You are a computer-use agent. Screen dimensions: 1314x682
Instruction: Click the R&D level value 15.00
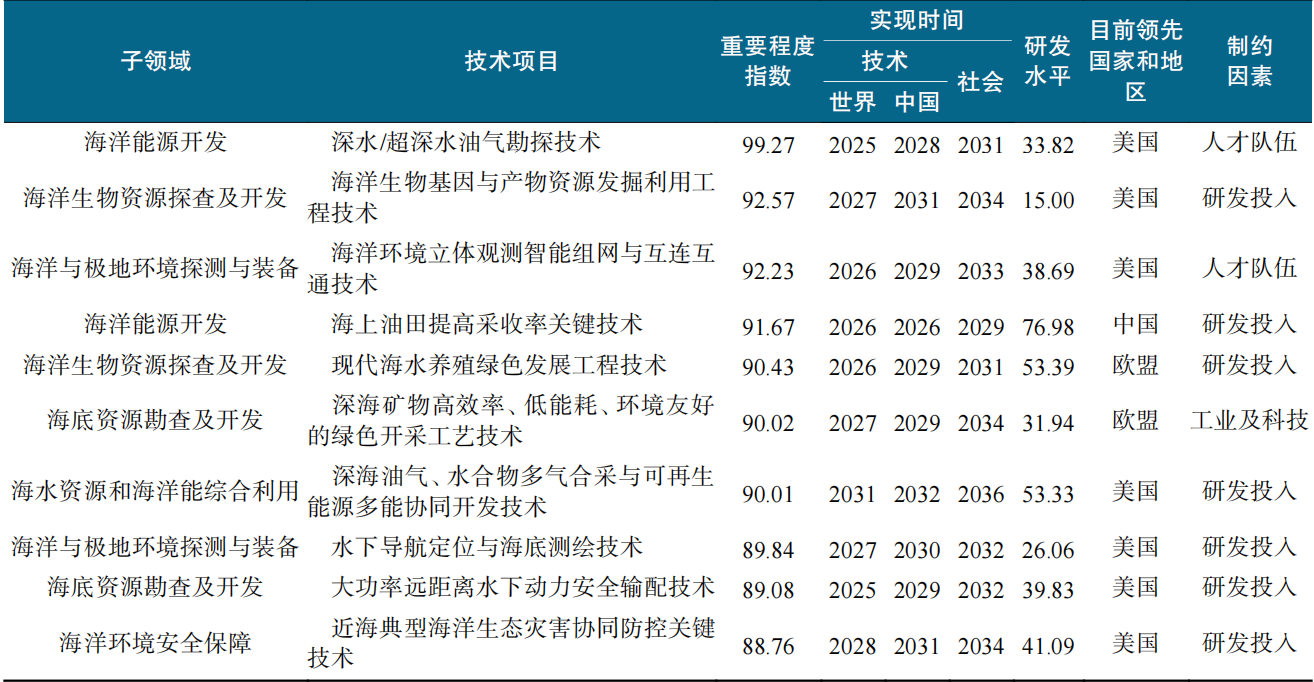click(1048, 200)
